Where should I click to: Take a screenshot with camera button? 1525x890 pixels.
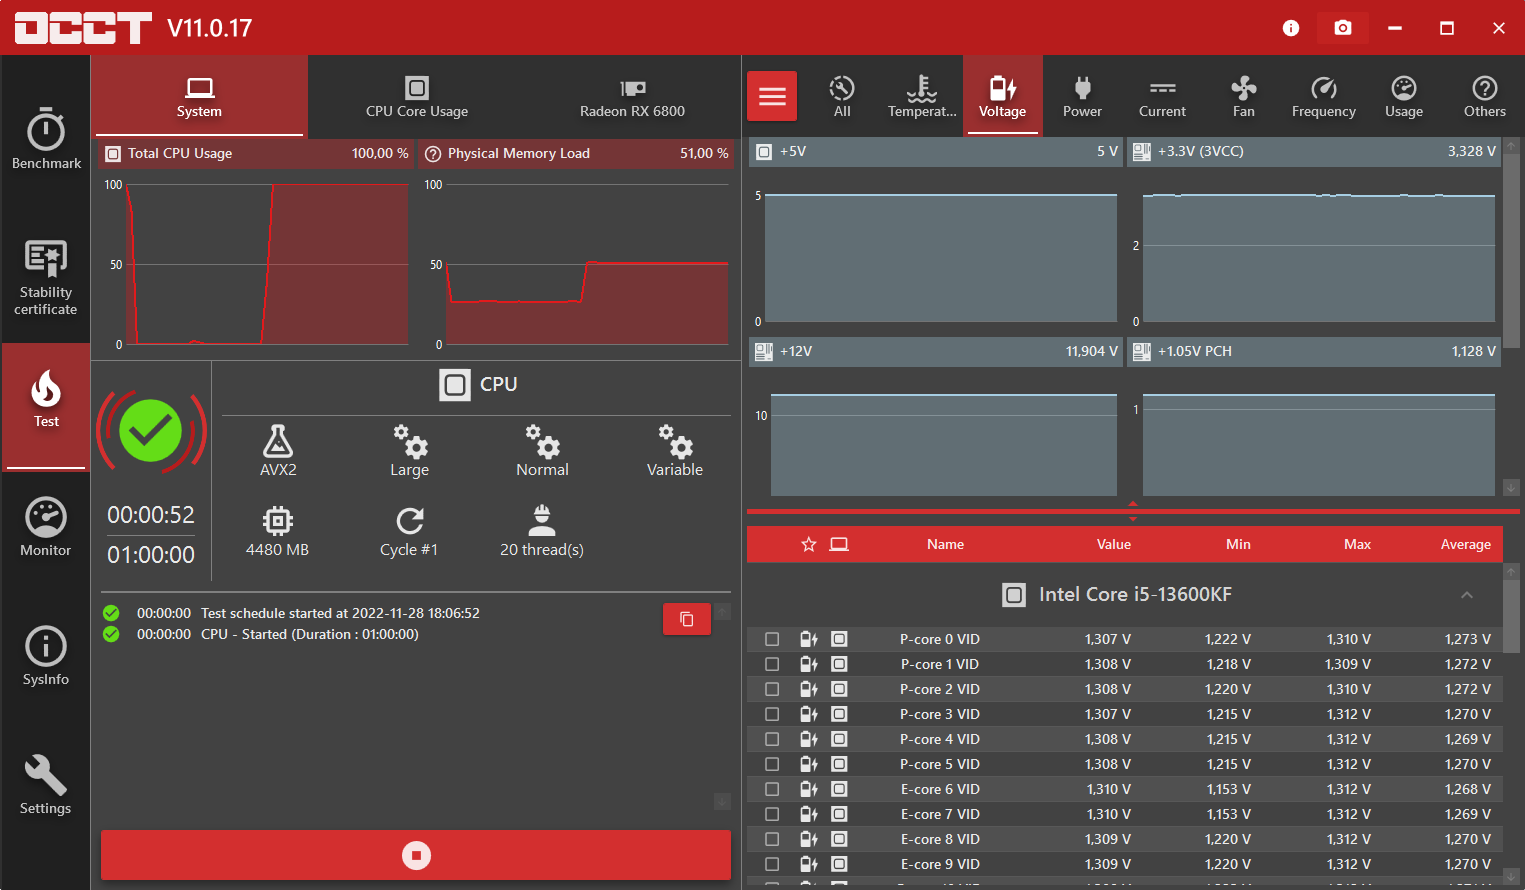click(x=1343, y=28)
